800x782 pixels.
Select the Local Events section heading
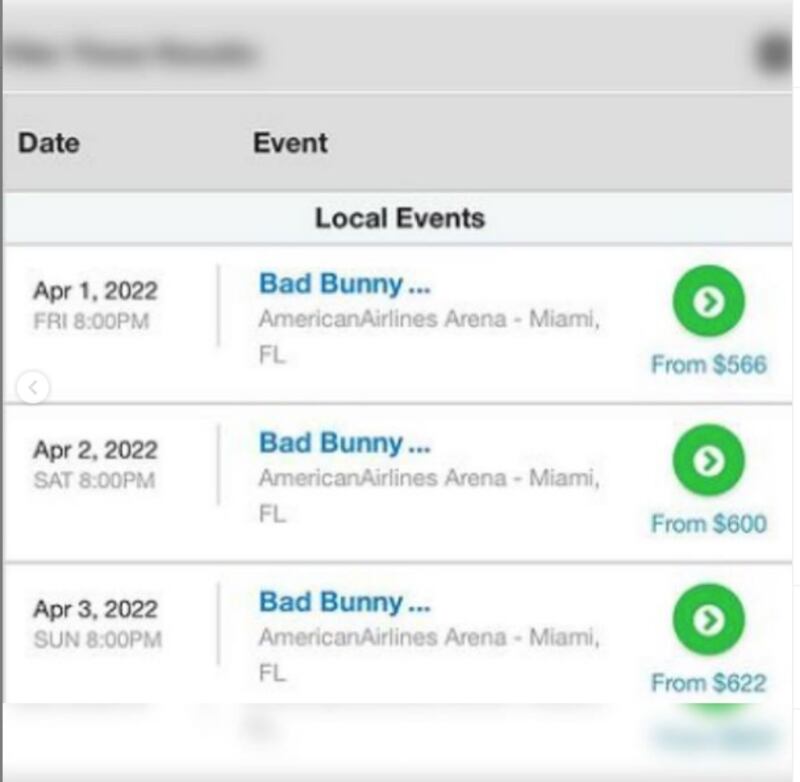tap(399, 218)
